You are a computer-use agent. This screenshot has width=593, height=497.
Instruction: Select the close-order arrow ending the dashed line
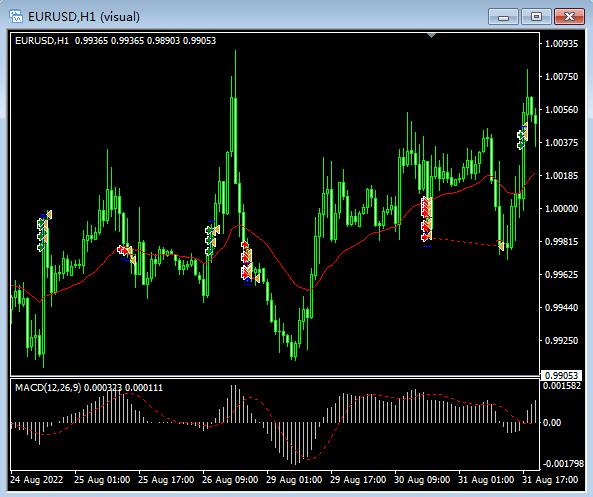[501, 246]
